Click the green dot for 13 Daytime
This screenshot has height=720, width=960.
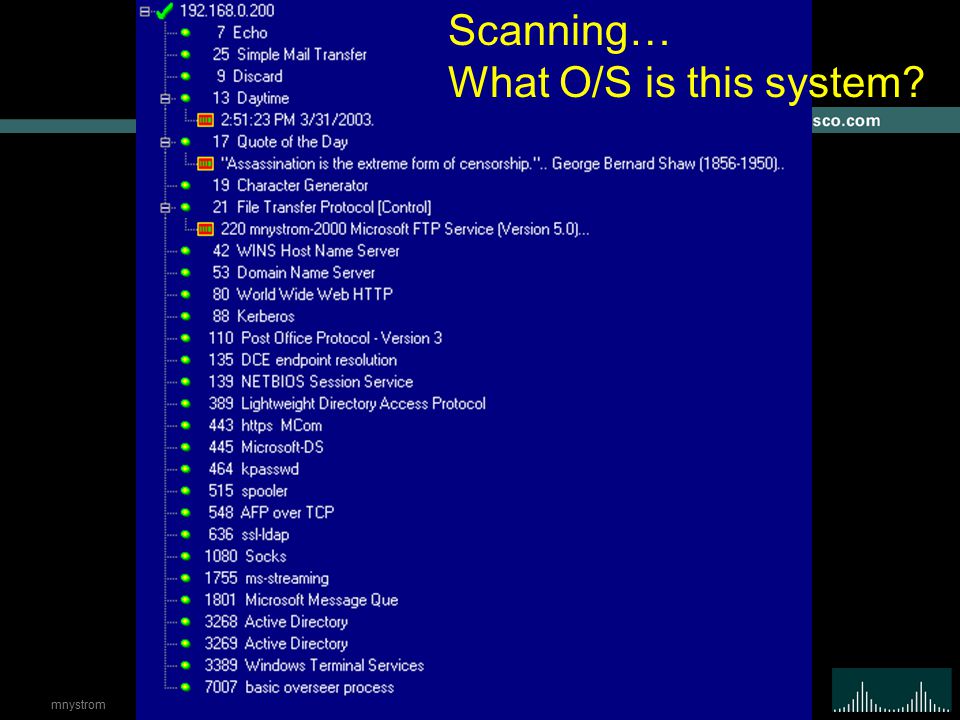click(x=186, y=99)
